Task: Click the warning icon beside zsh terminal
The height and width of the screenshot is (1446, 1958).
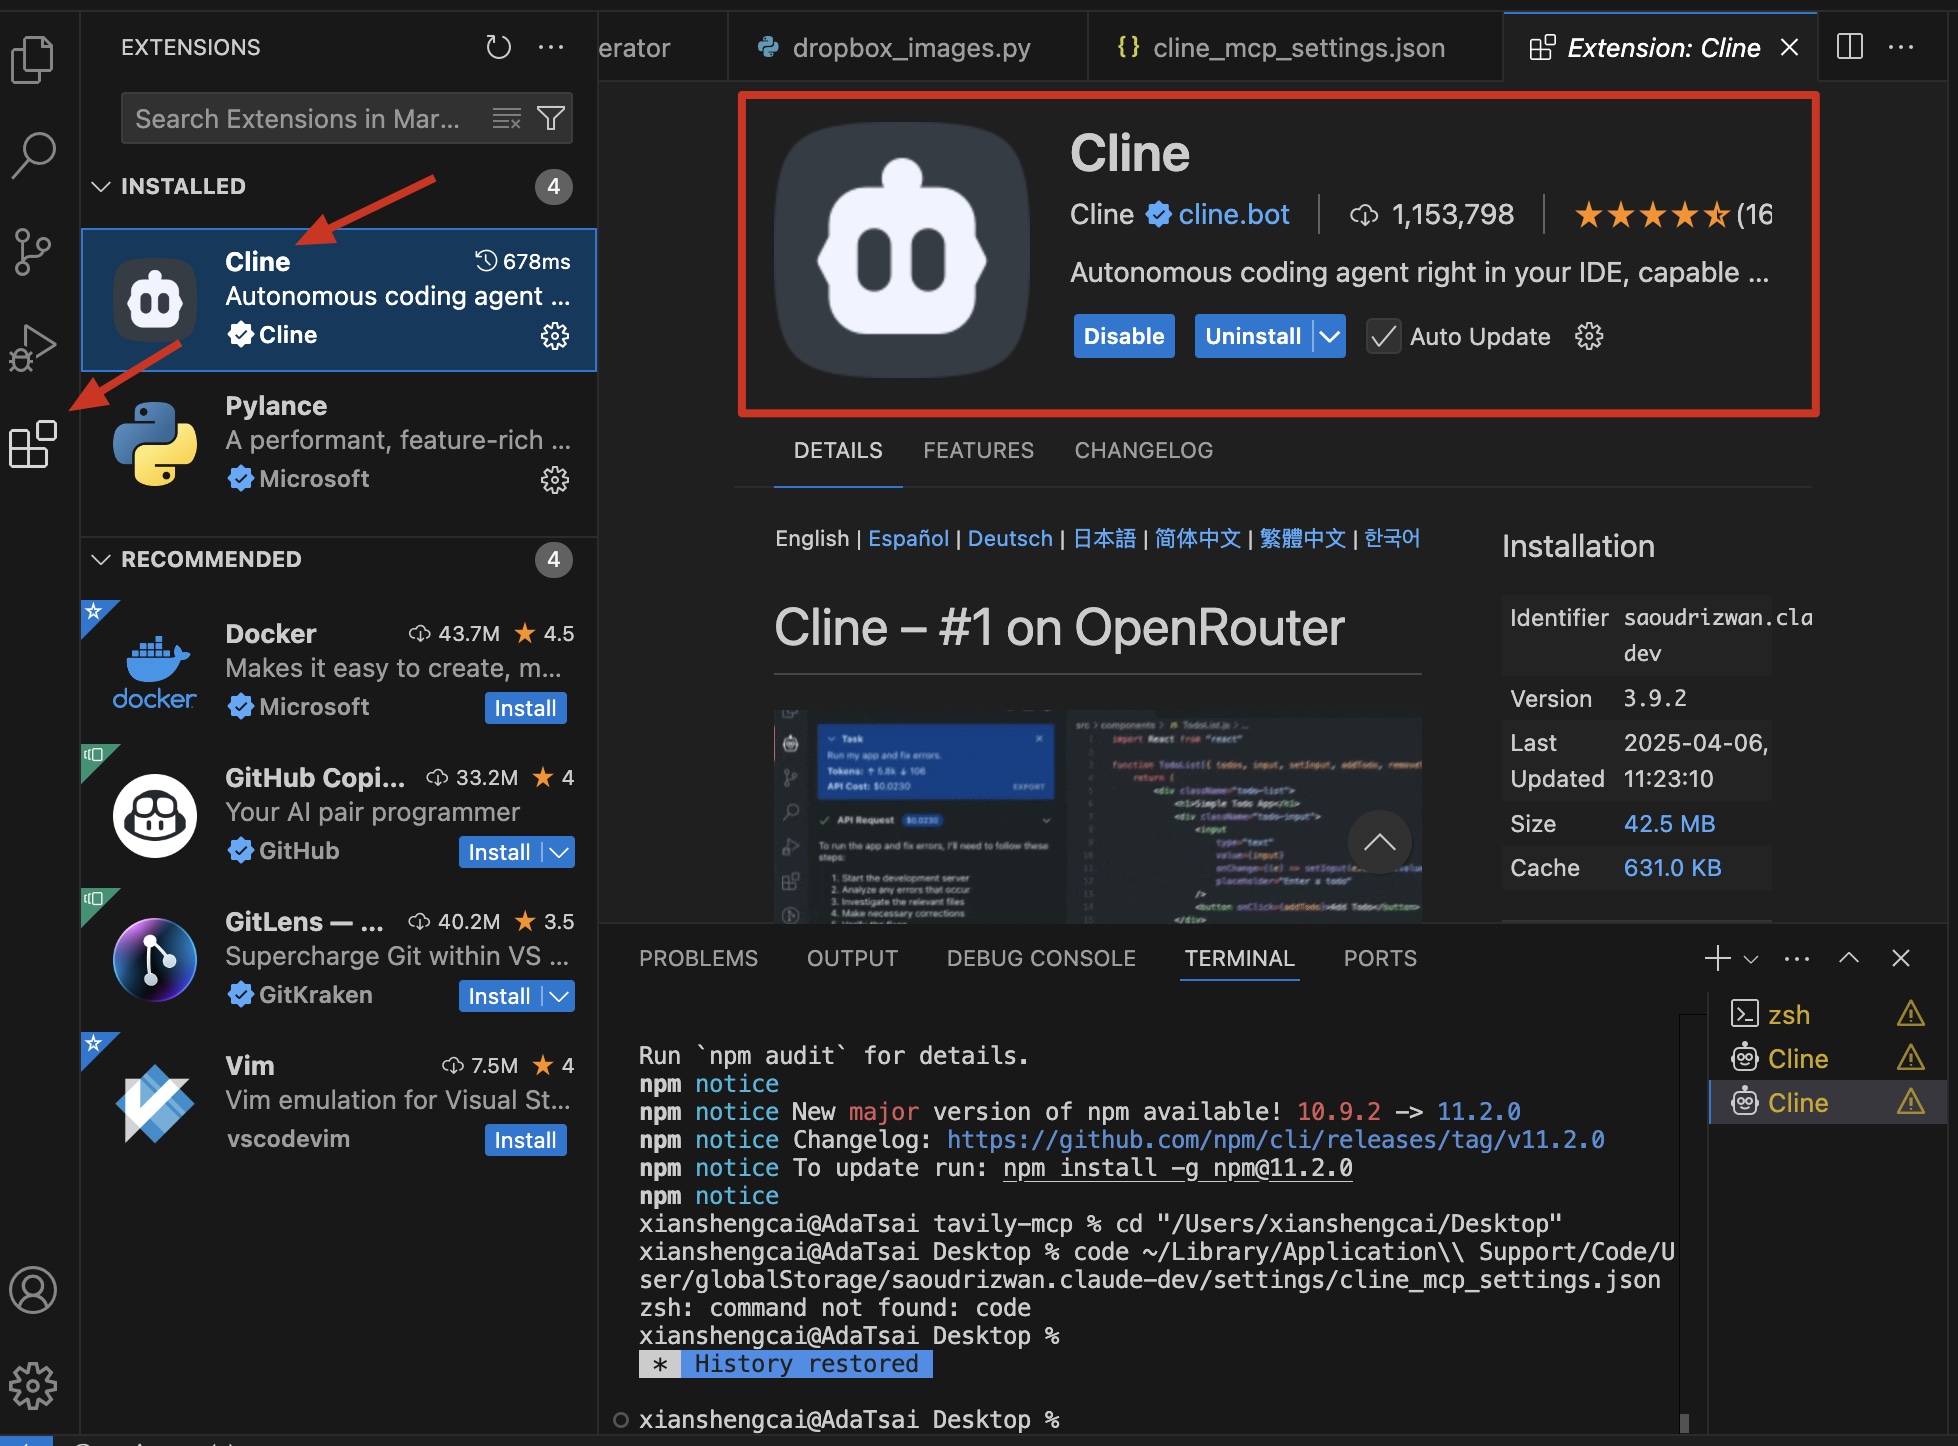Action: click(x=1910, y=1014)
